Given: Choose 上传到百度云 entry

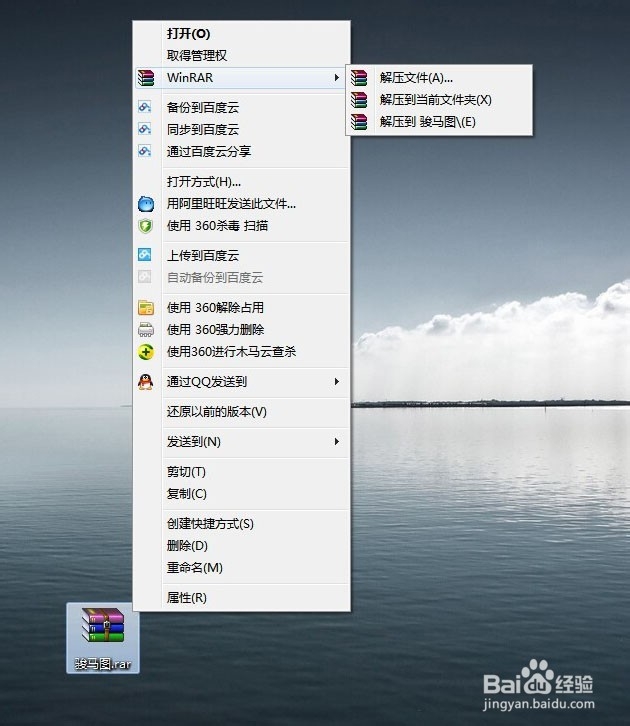Looking at the screenshot, I should [241, 255].
